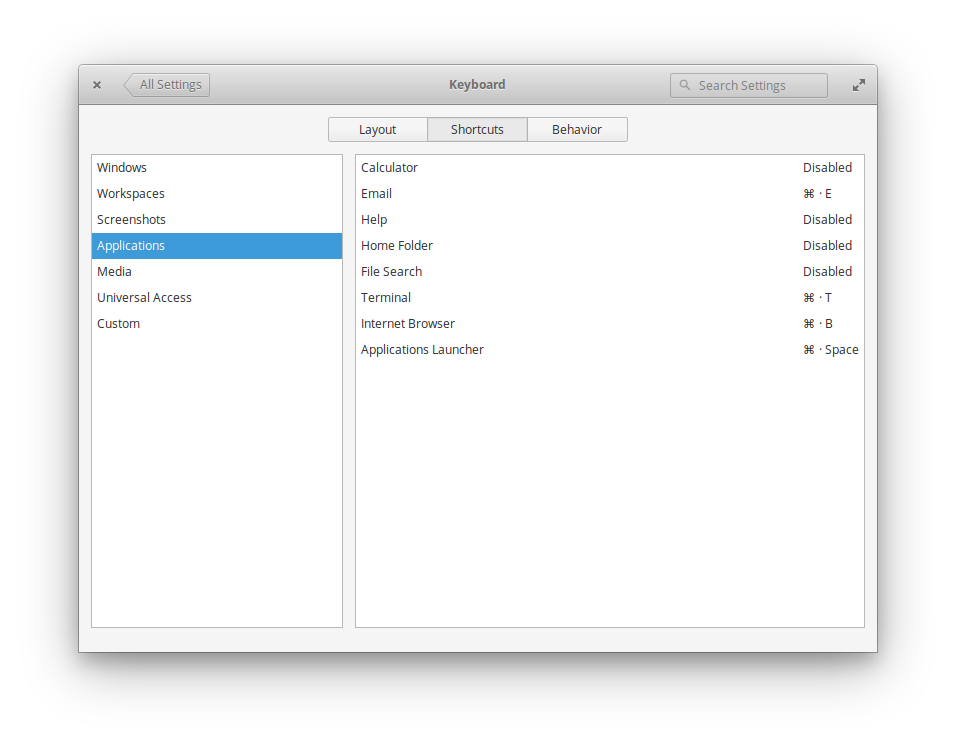Select the Applications category

(x=216, y=246)
